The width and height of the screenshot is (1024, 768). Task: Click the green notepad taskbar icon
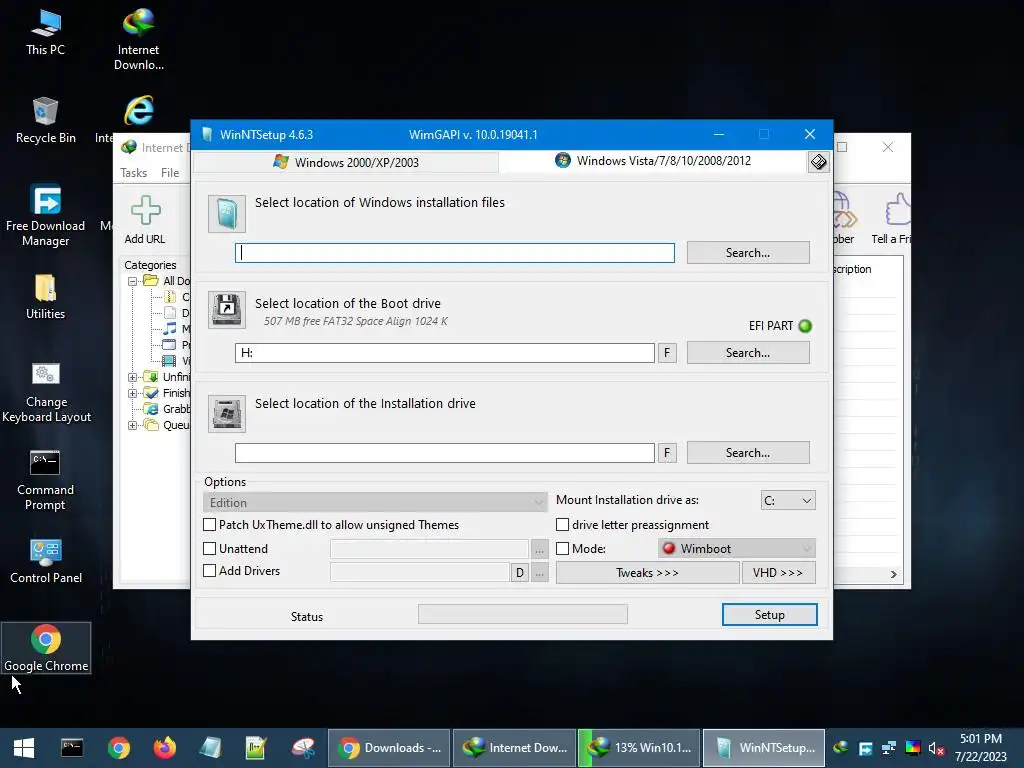pos(255,748)
